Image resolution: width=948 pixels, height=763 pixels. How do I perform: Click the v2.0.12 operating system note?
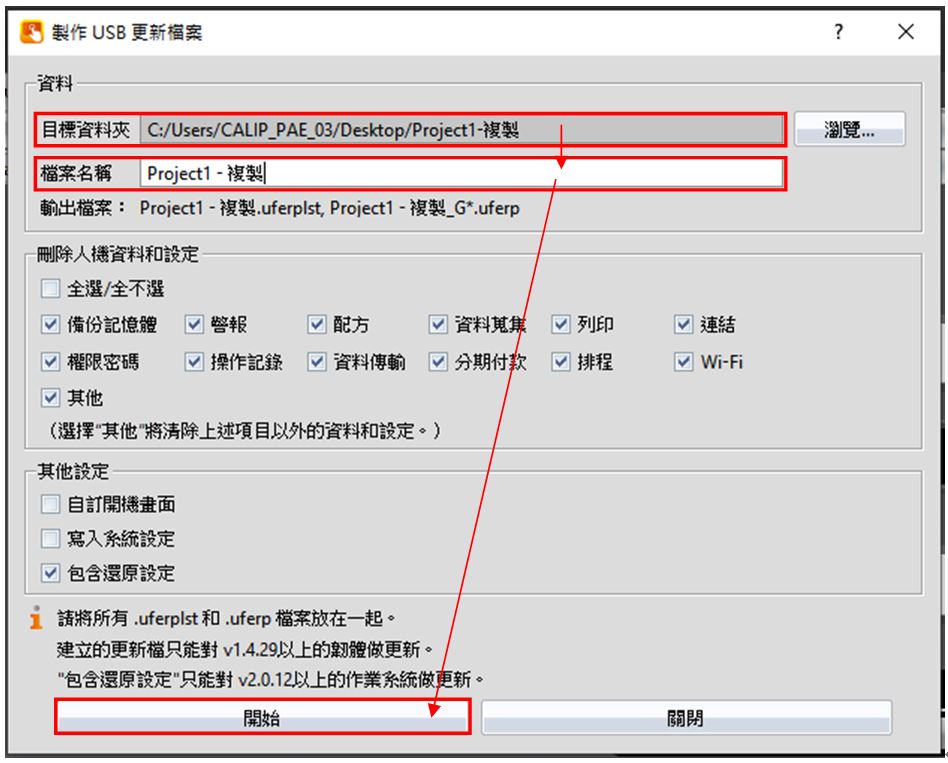271,680
